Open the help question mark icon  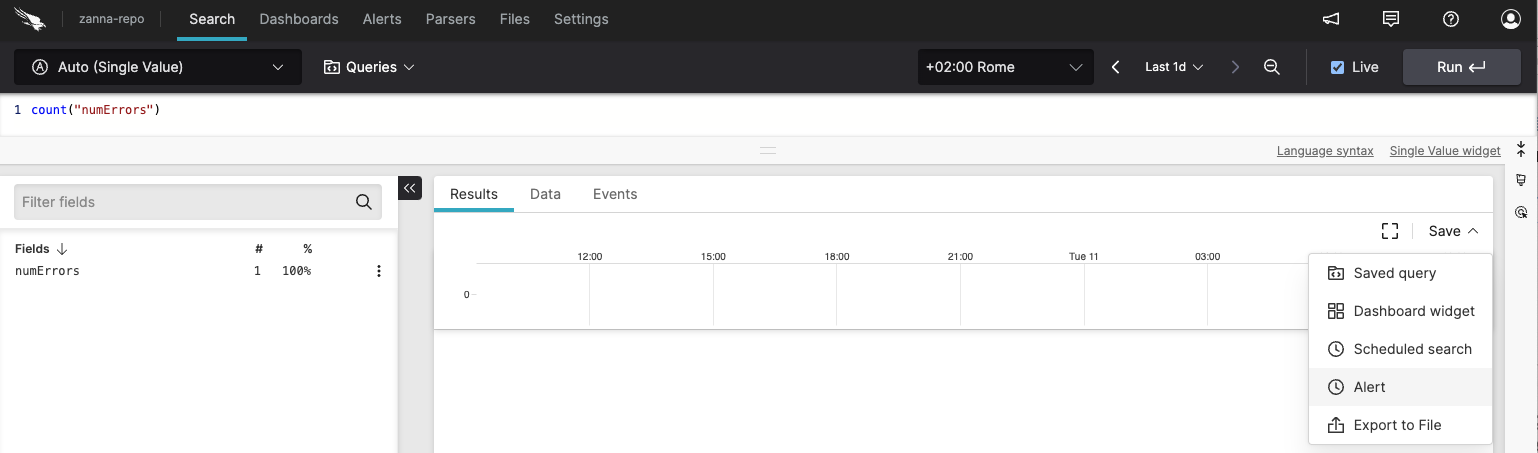coord(1451,19)
